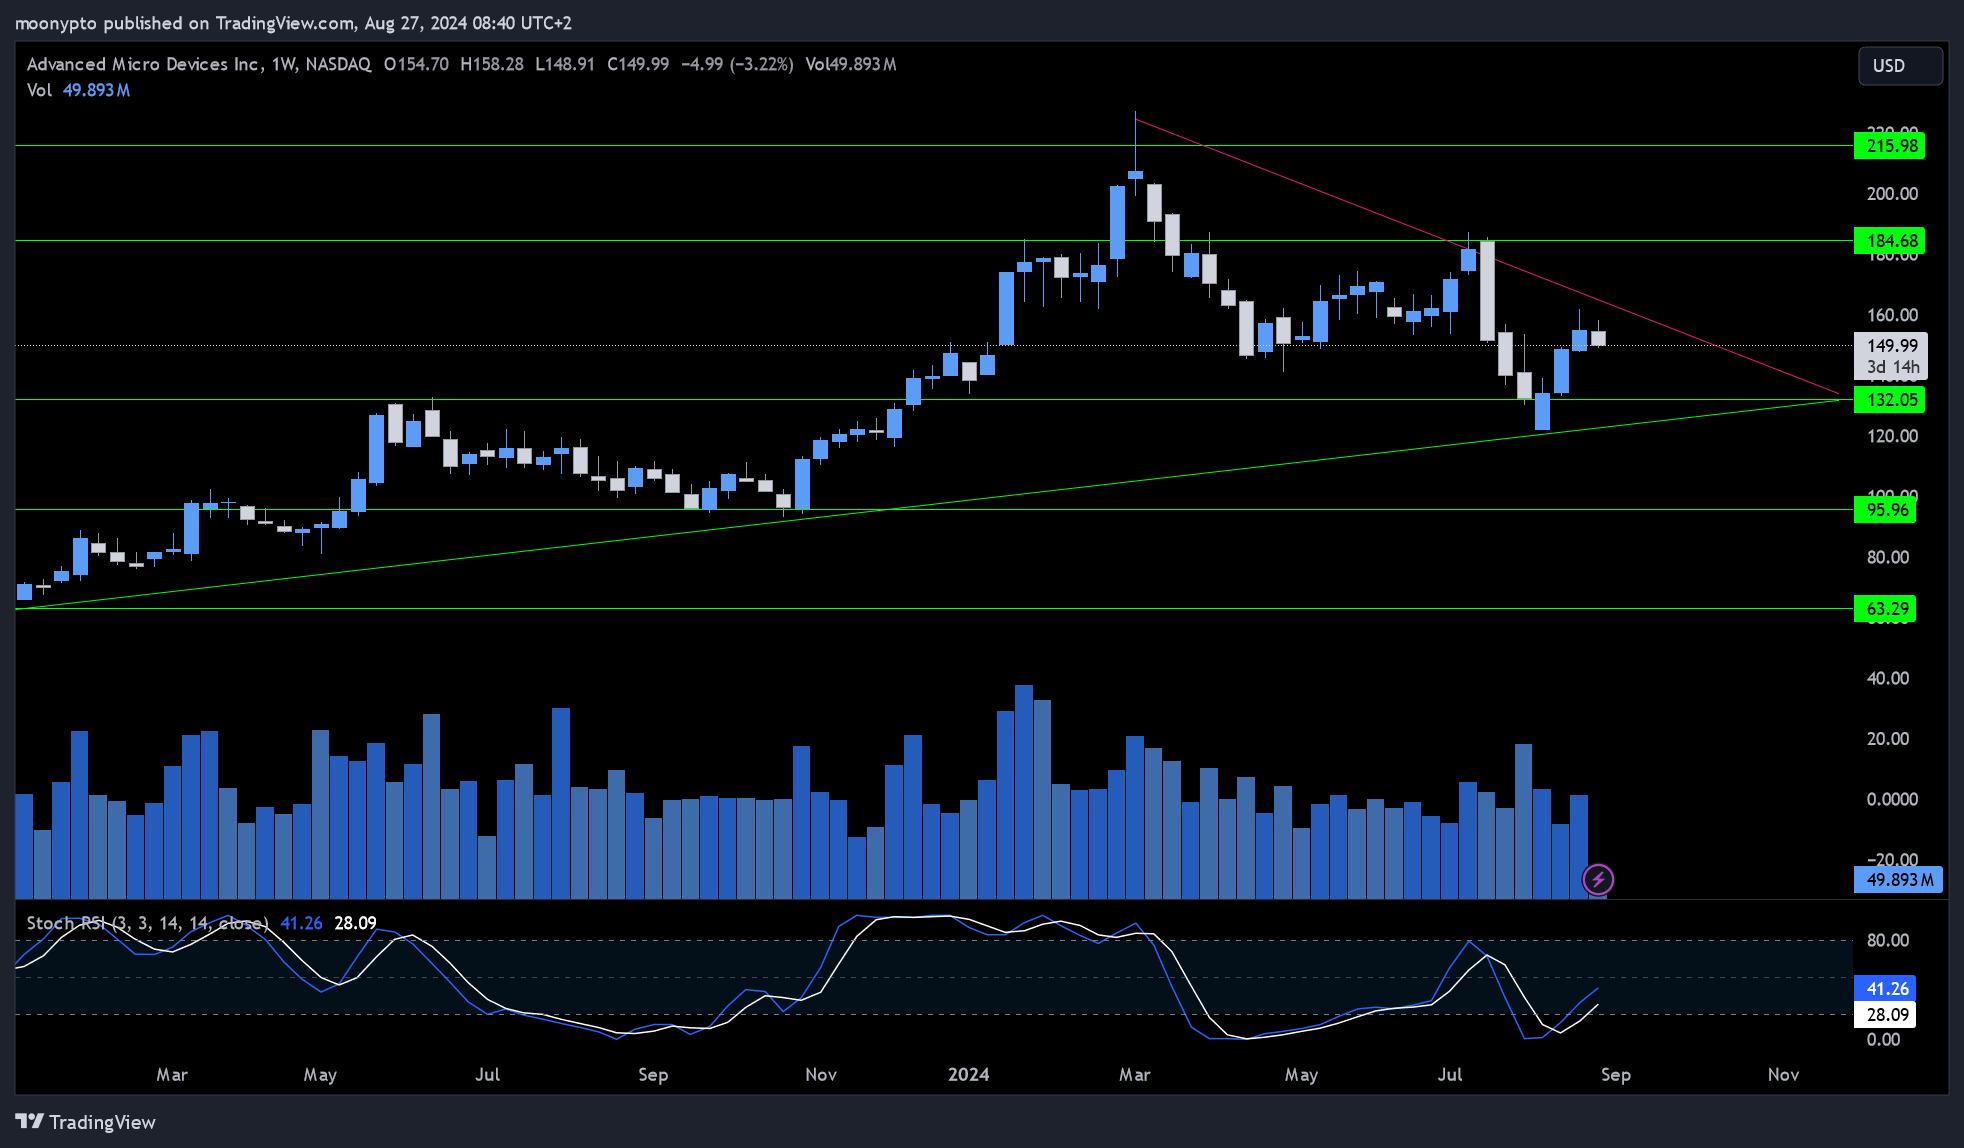This screenshot has height=1148, width=1964.
Task: Open the USD currency selector
Action: point(1900,65)
